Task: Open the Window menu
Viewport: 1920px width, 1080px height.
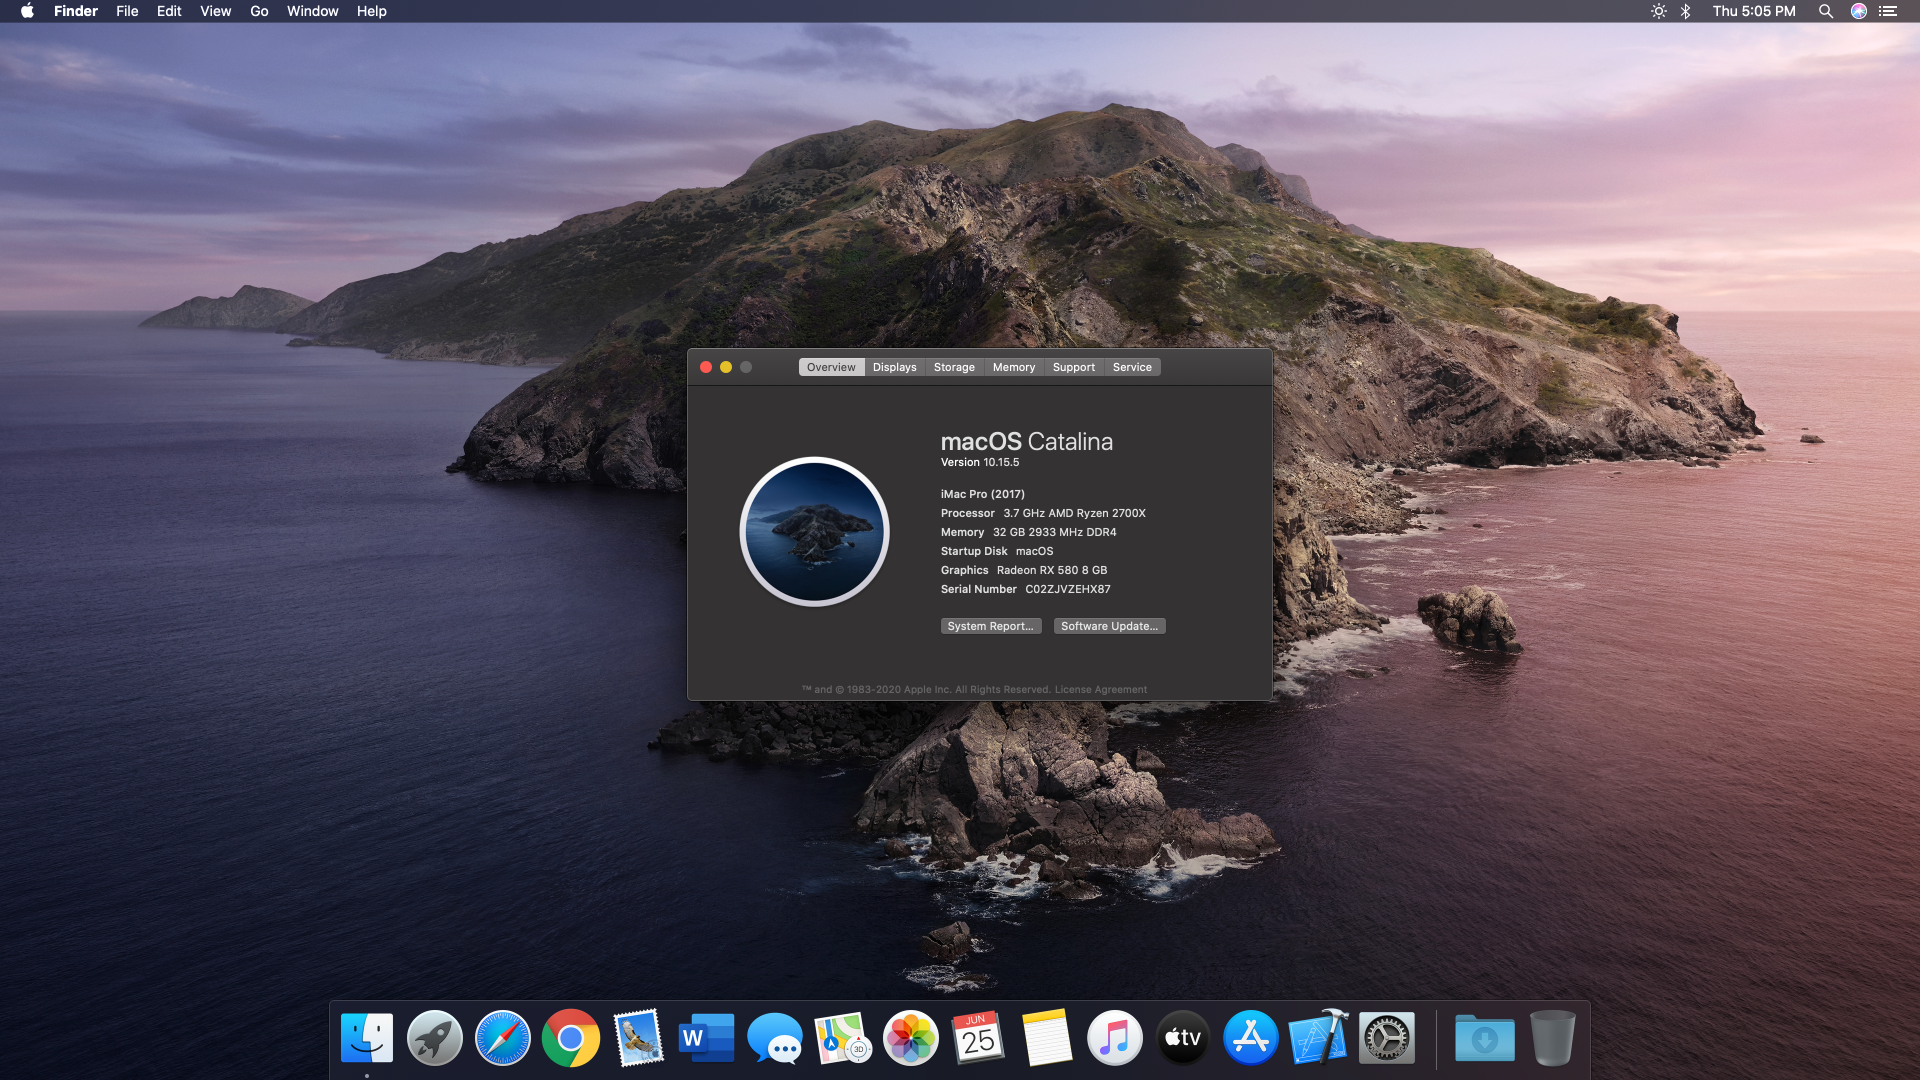Action: [312, 11]
